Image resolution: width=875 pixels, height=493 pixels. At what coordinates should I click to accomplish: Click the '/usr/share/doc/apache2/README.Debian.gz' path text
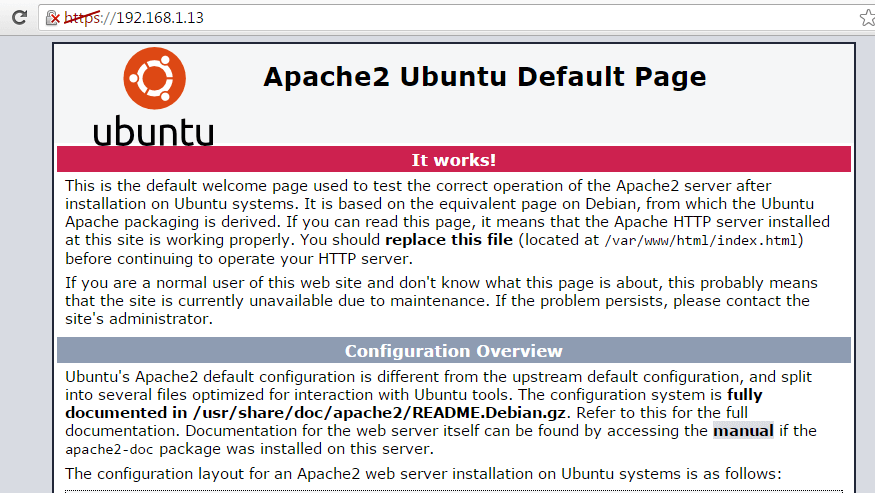pyautogui.click(x=379, y=413)
